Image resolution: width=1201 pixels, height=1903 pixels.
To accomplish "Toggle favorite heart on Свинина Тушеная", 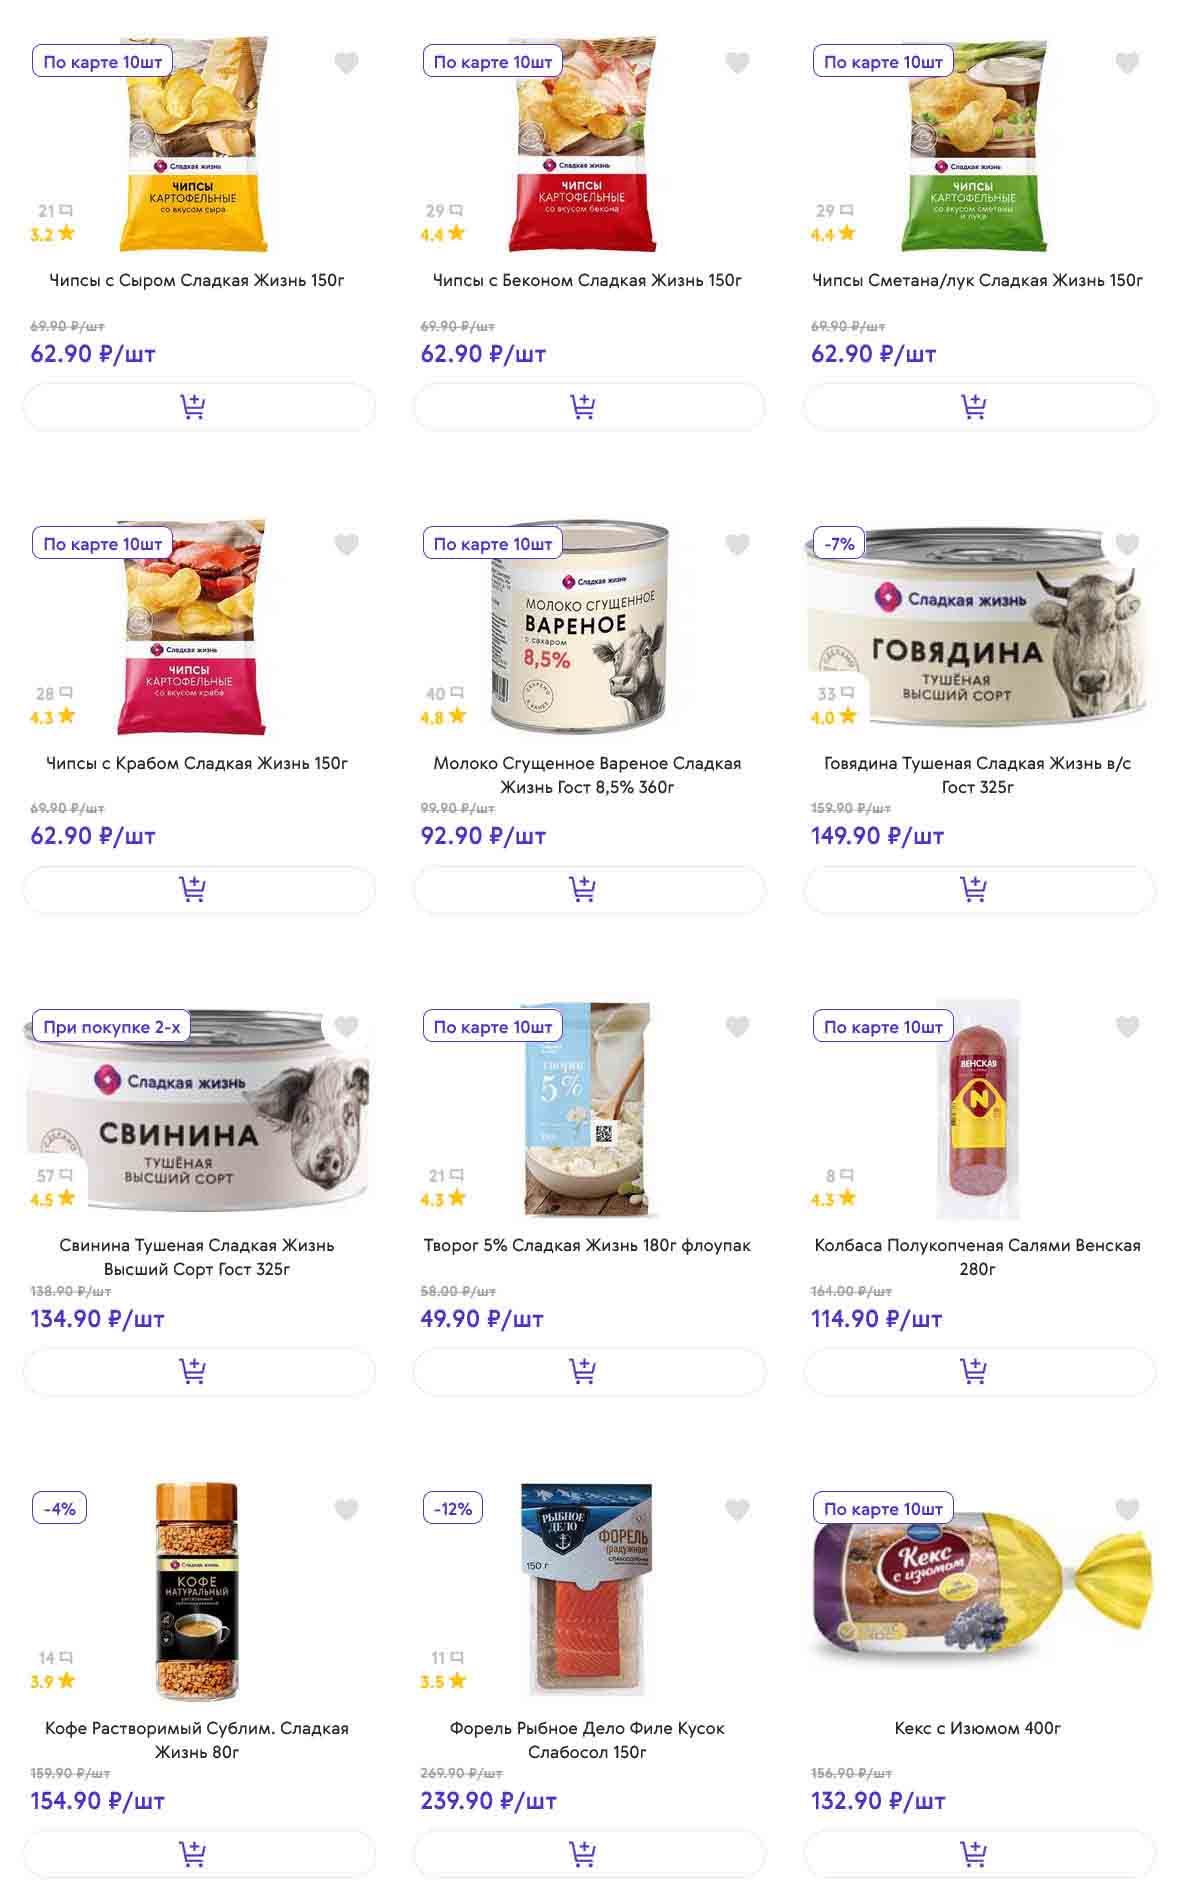I will (x=346, y=1027).
